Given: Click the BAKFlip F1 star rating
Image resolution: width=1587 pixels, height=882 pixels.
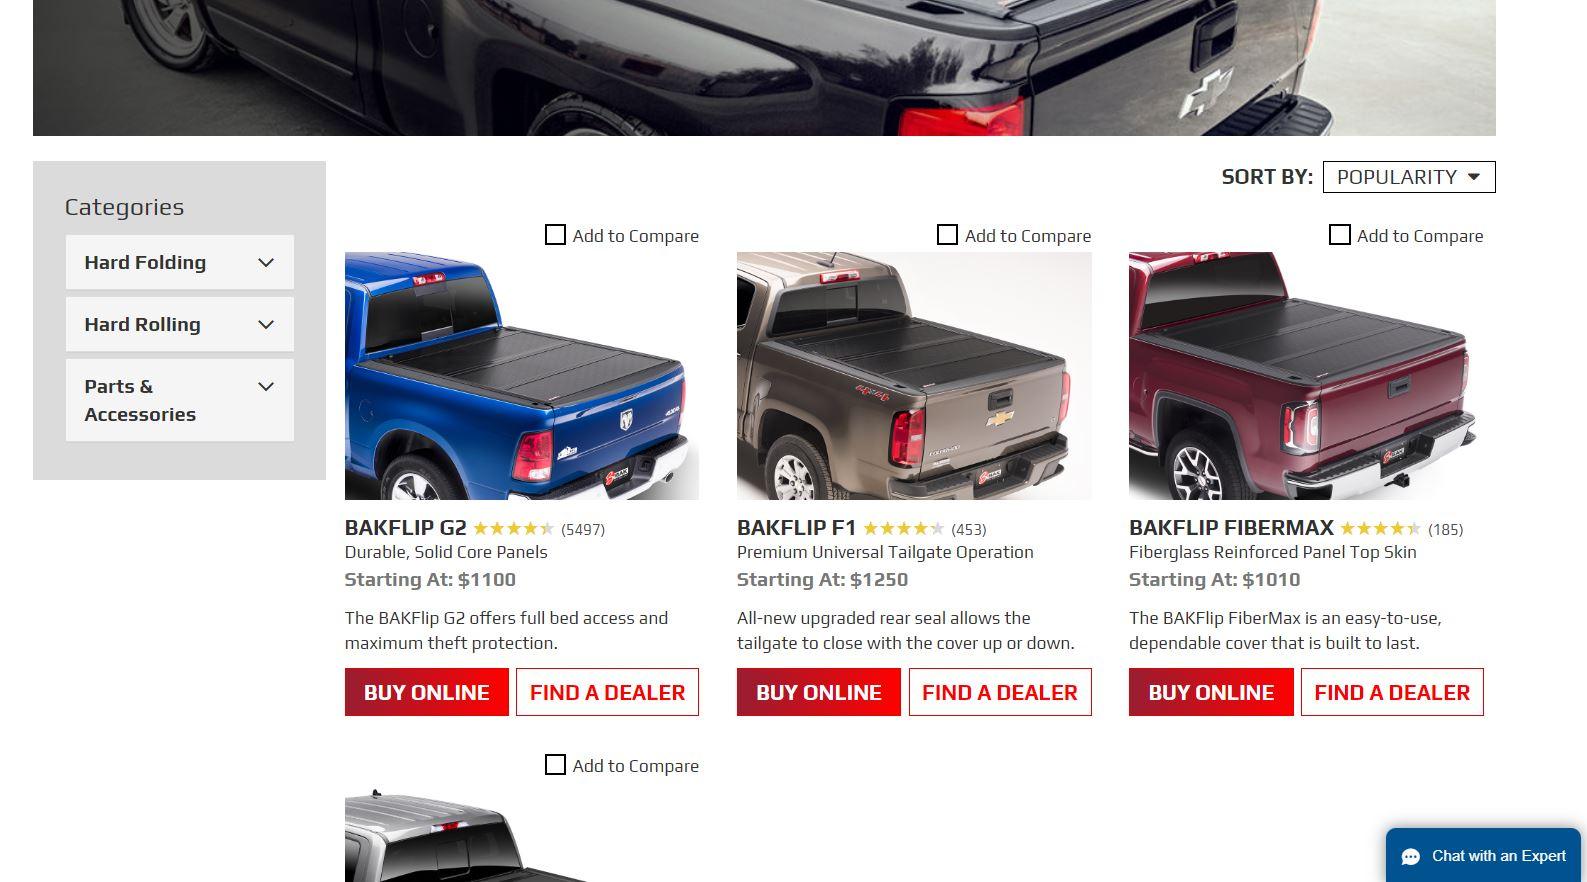Looking at the screenshot, I should click(x=903, y=529).
